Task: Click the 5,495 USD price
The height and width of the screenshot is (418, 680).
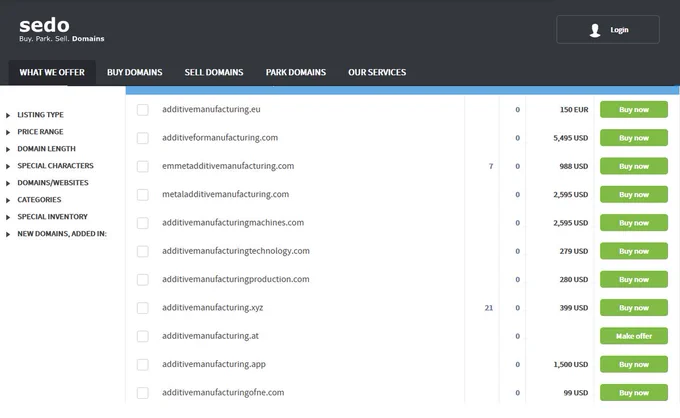Action: coord(571,138)
